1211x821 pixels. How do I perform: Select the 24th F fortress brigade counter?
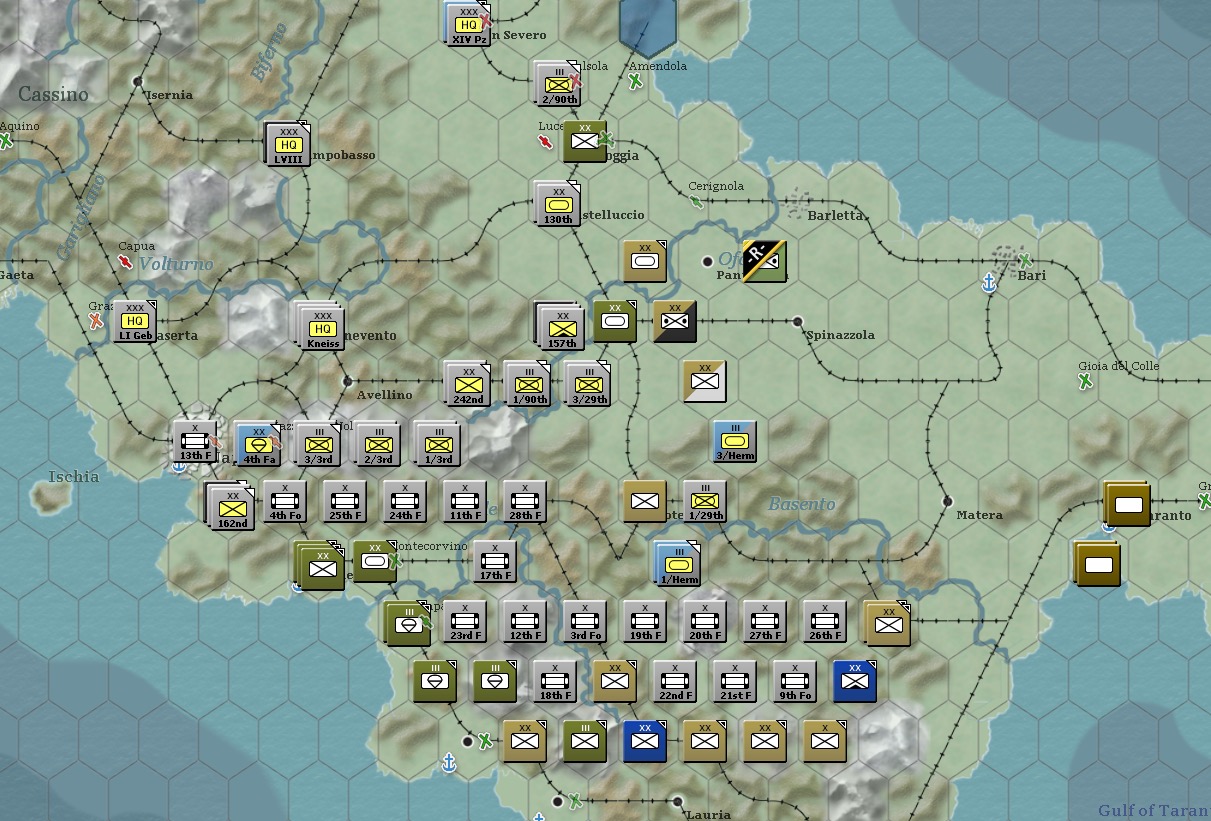pyautogui.click(x=406, y=502)
